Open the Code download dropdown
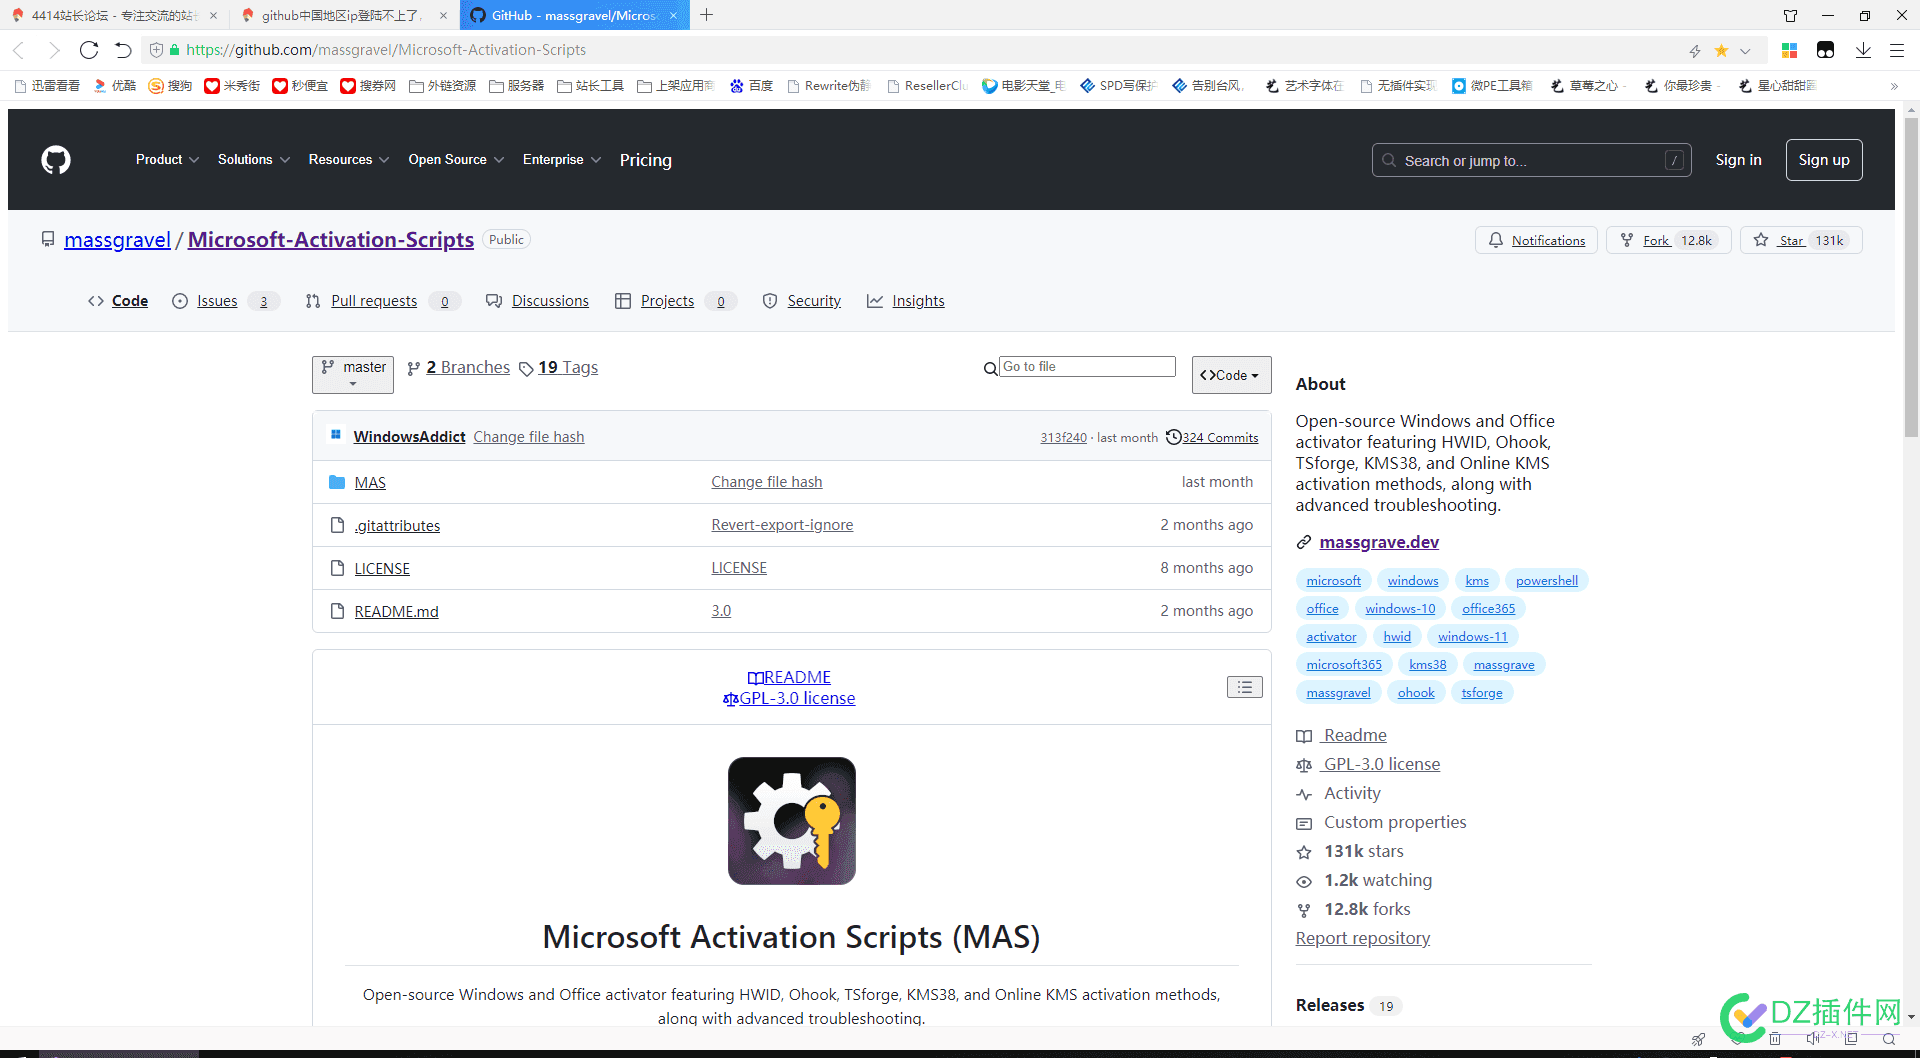Screen dimensions: 1920x1058 click(x=1231, y=375)
